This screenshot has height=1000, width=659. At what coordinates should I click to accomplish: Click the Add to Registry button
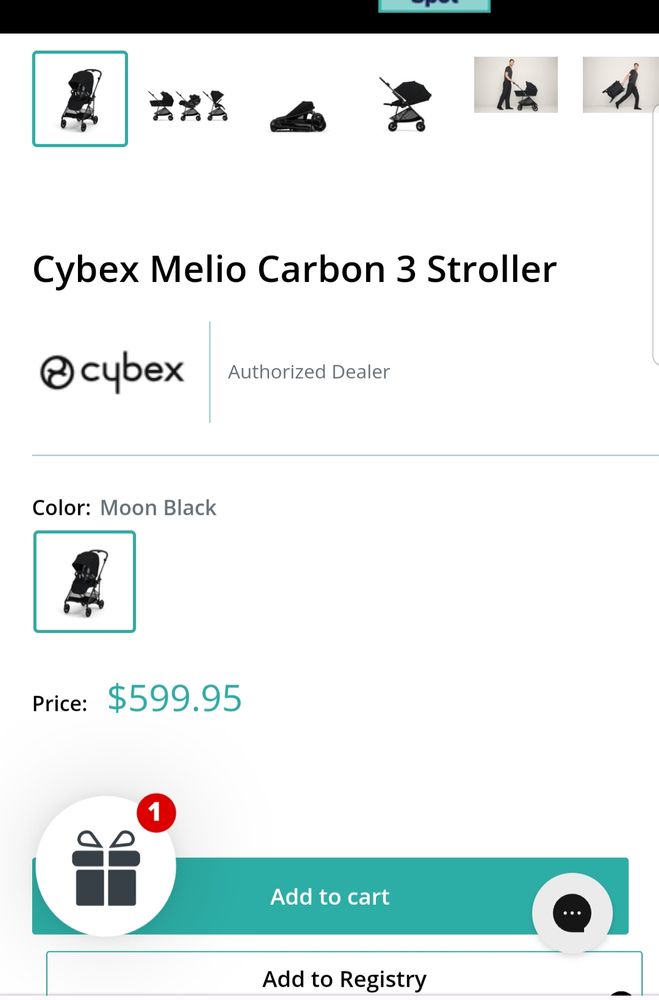(x=344, y=978)
